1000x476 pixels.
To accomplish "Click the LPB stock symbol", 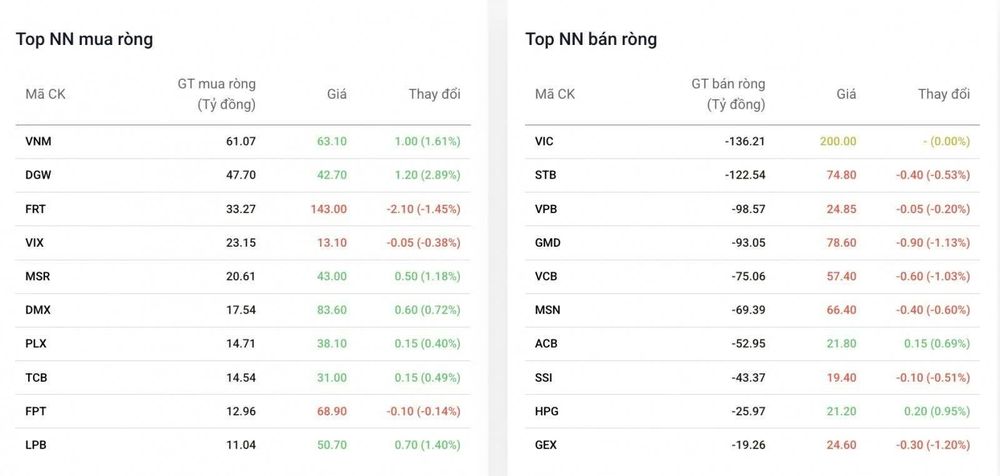I will [36, 445].
